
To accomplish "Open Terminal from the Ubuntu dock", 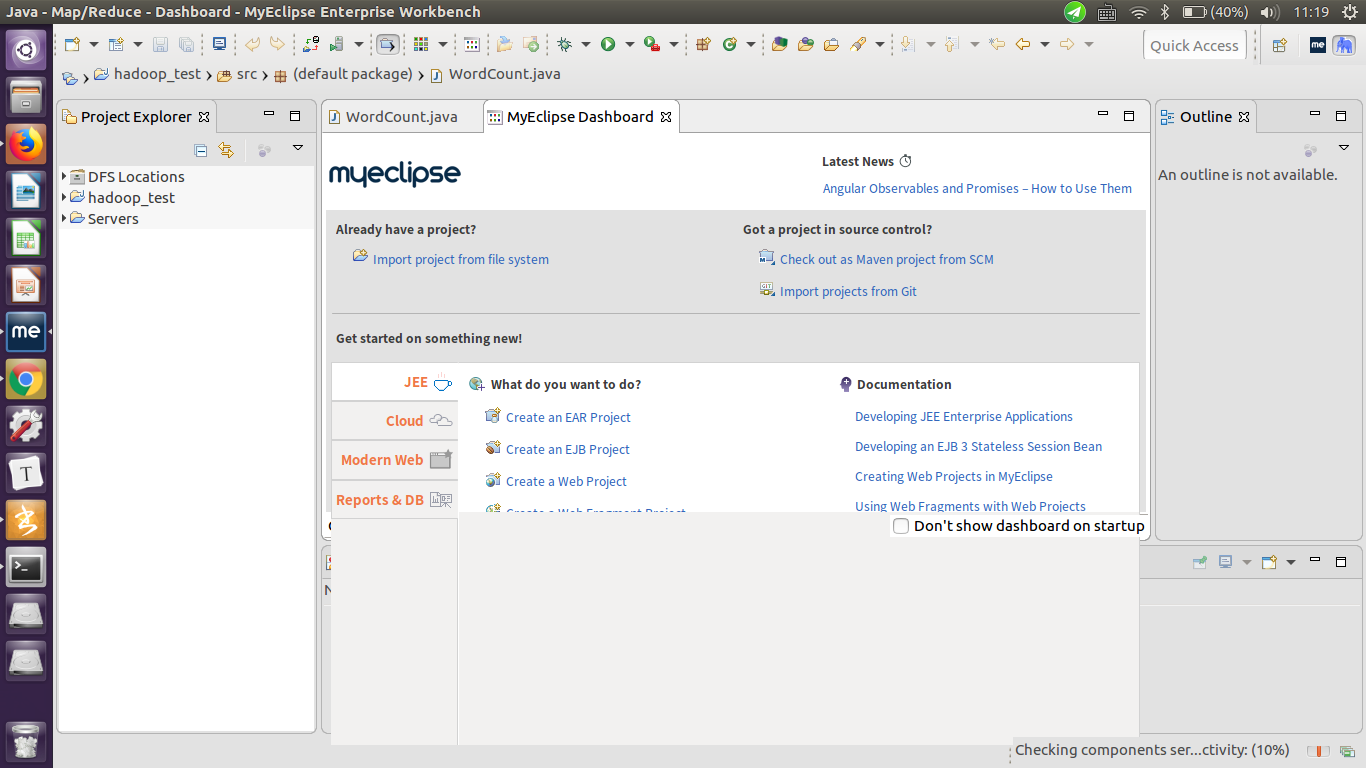I will pyautogui.click(x=26, y=568).
